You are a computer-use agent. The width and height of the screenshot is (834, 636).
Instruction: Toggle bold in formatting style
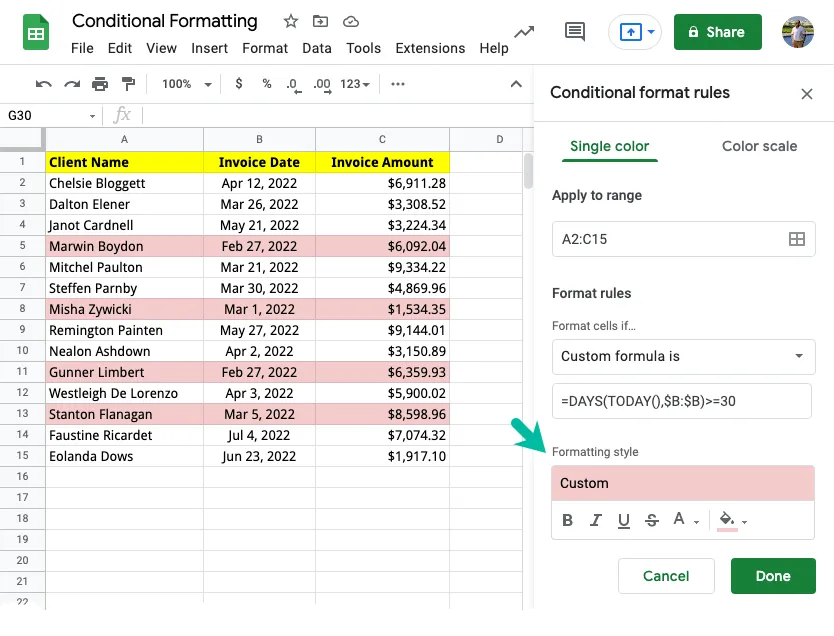pos(568,520)
